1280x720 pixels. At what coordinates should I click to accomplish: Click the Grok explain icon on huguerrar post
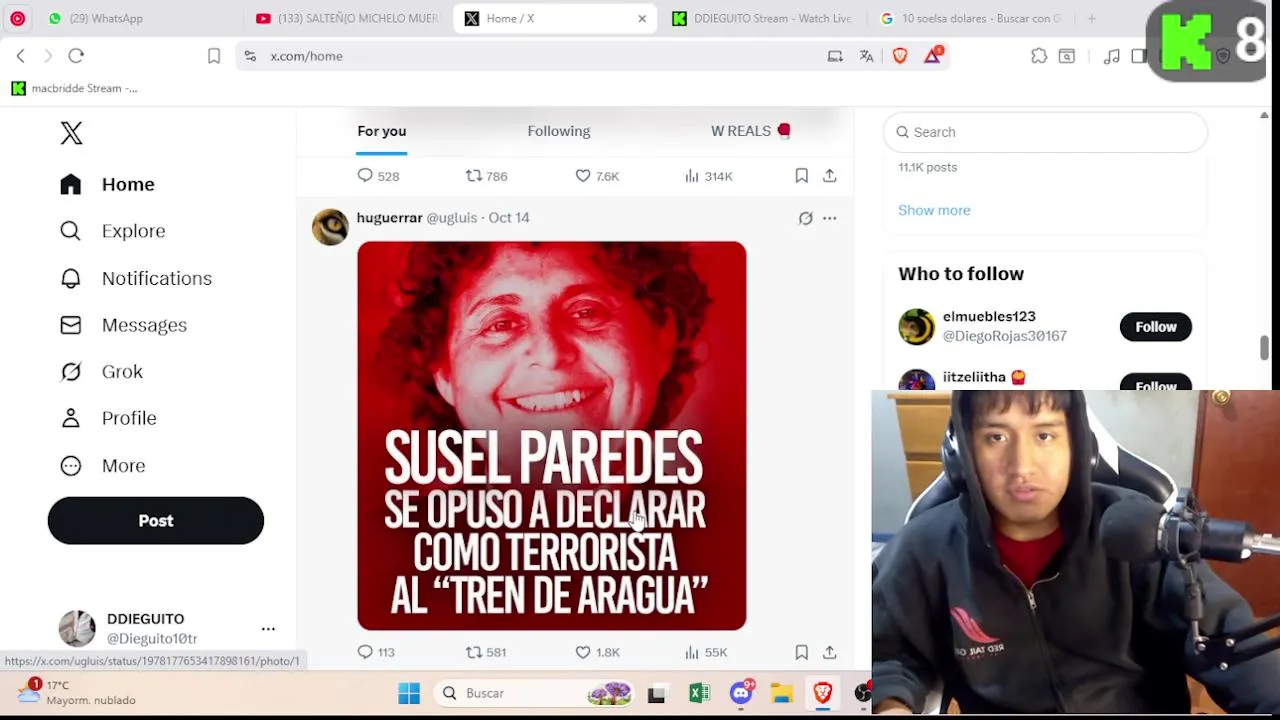coord(805,218)
